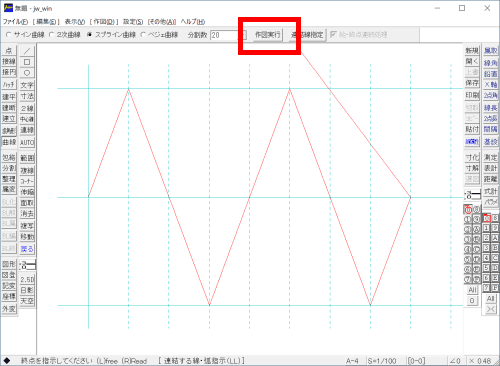Select the circle (○) tool
Screen dimensions: 500x366
27,73
